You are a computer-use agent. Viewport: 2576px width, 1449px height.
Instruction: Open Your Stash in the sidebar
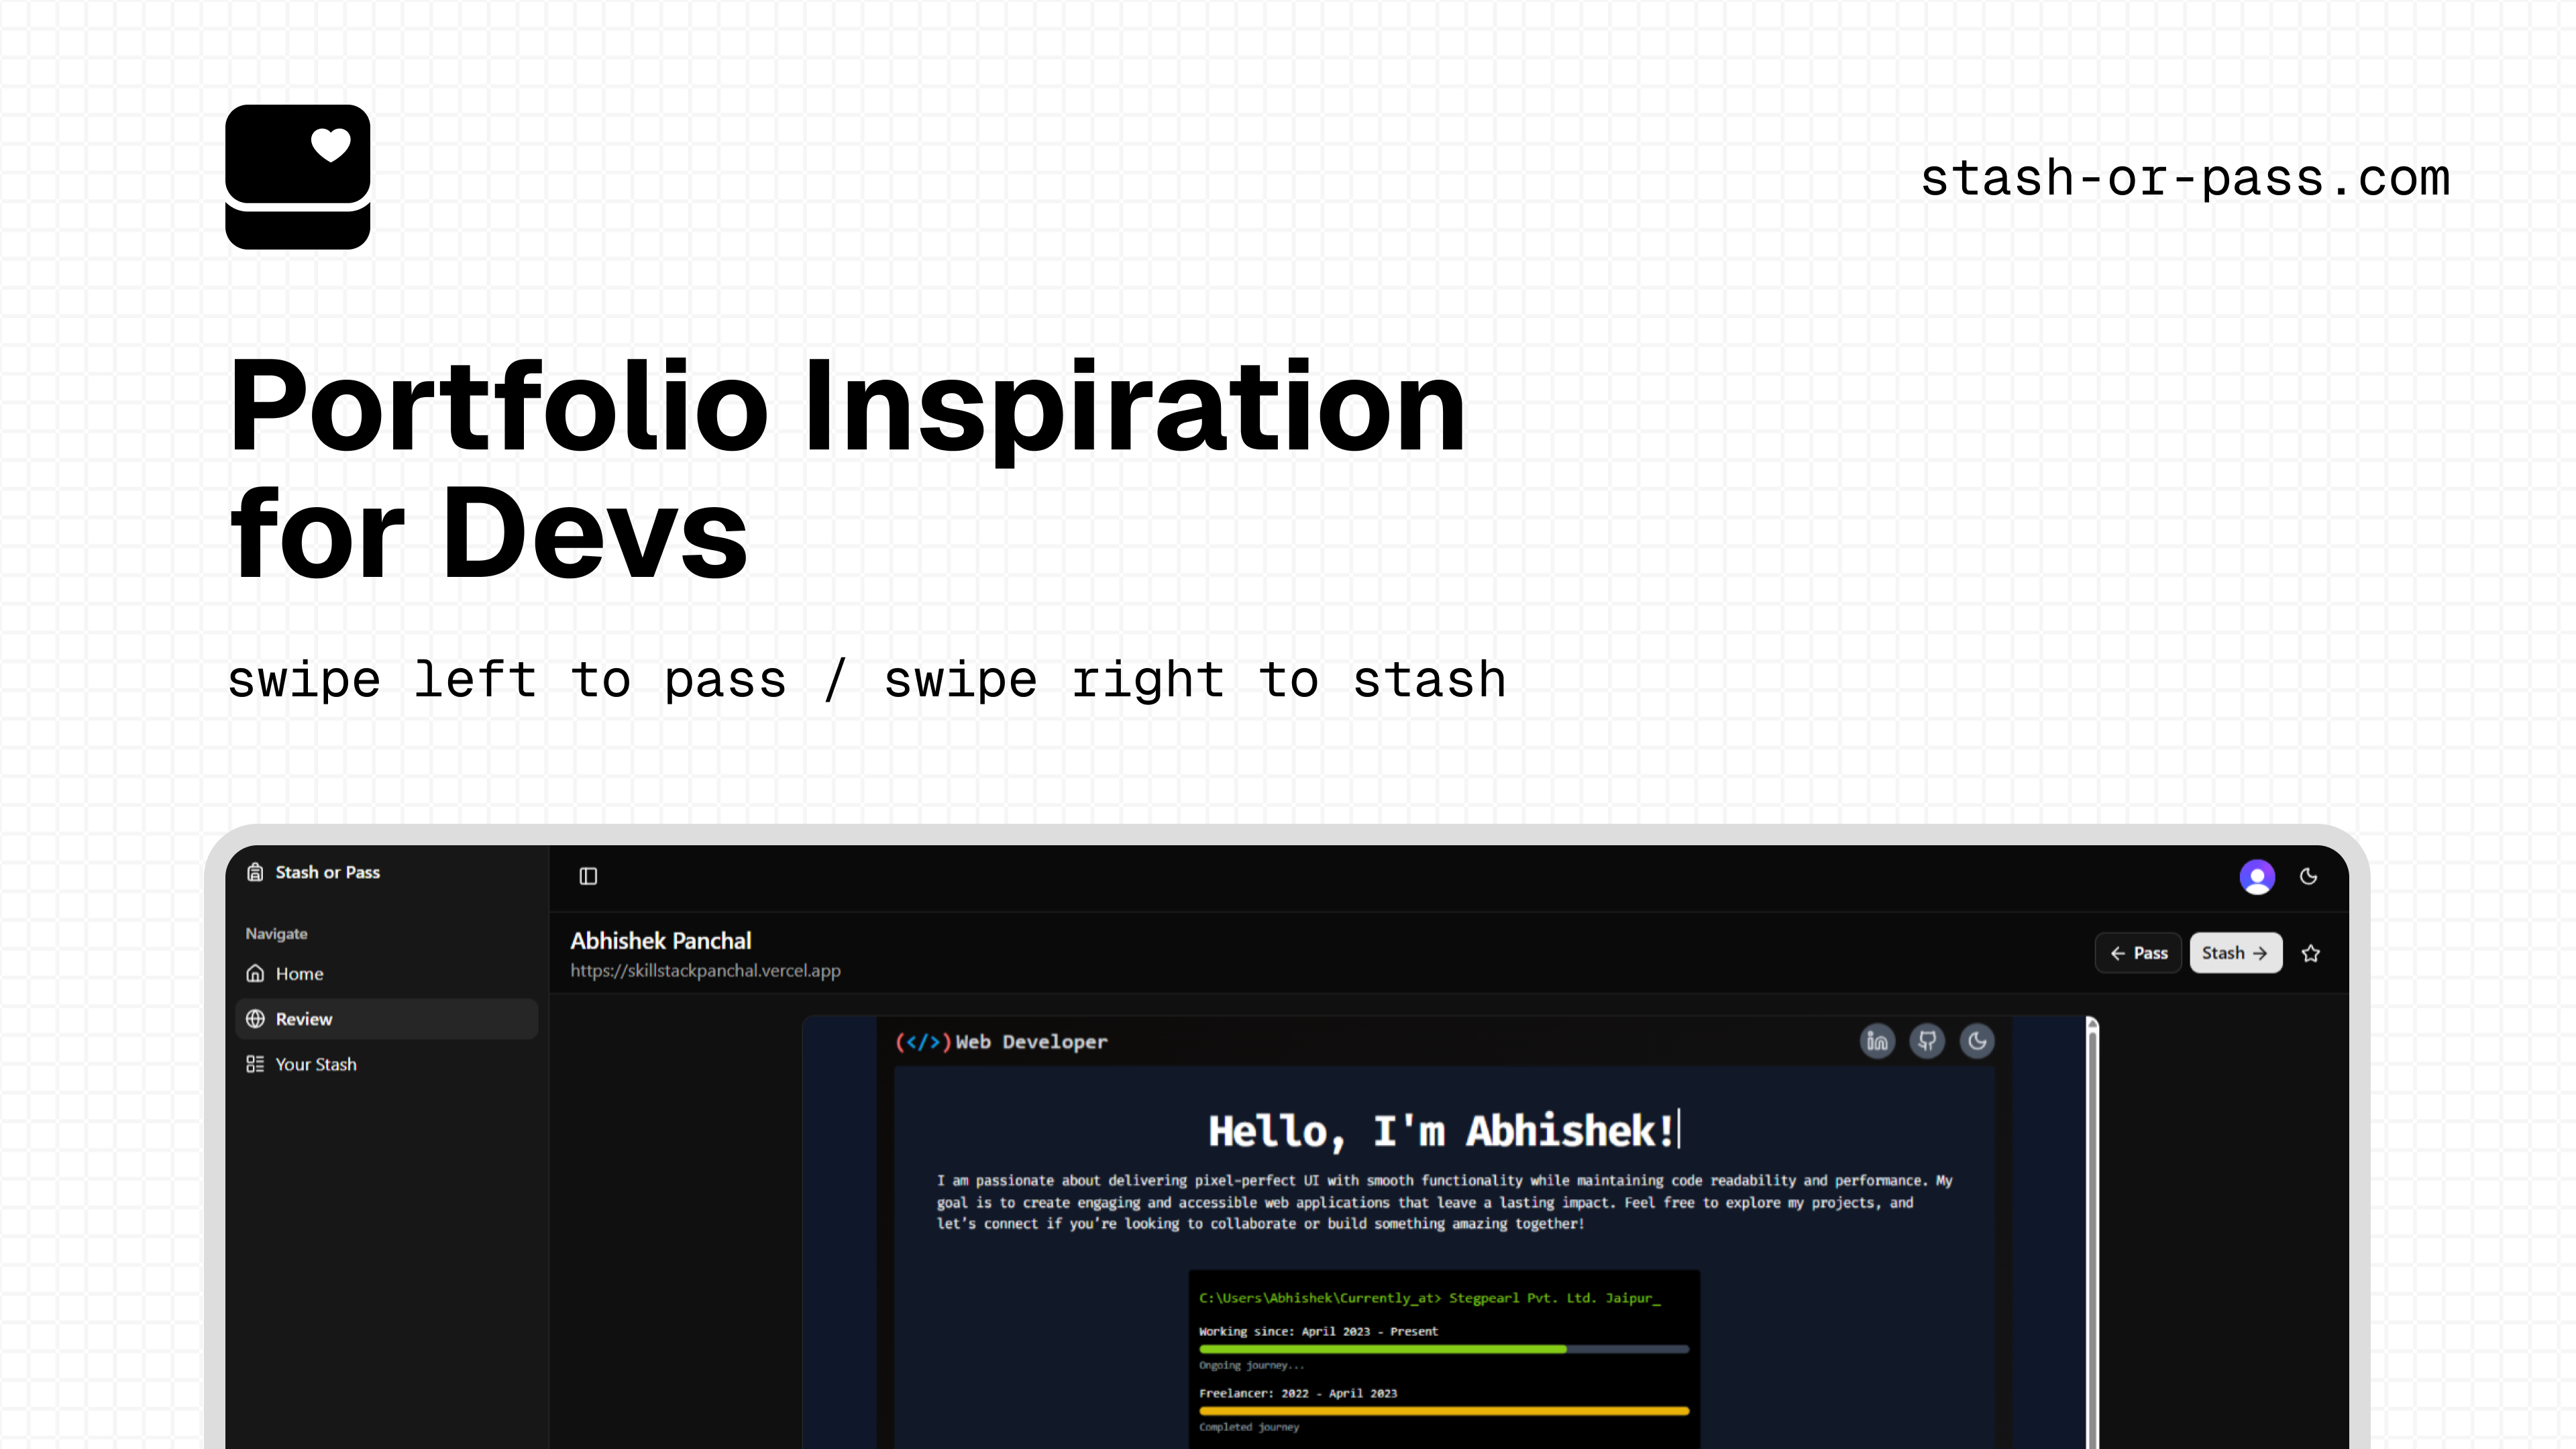click(315, 1064)
